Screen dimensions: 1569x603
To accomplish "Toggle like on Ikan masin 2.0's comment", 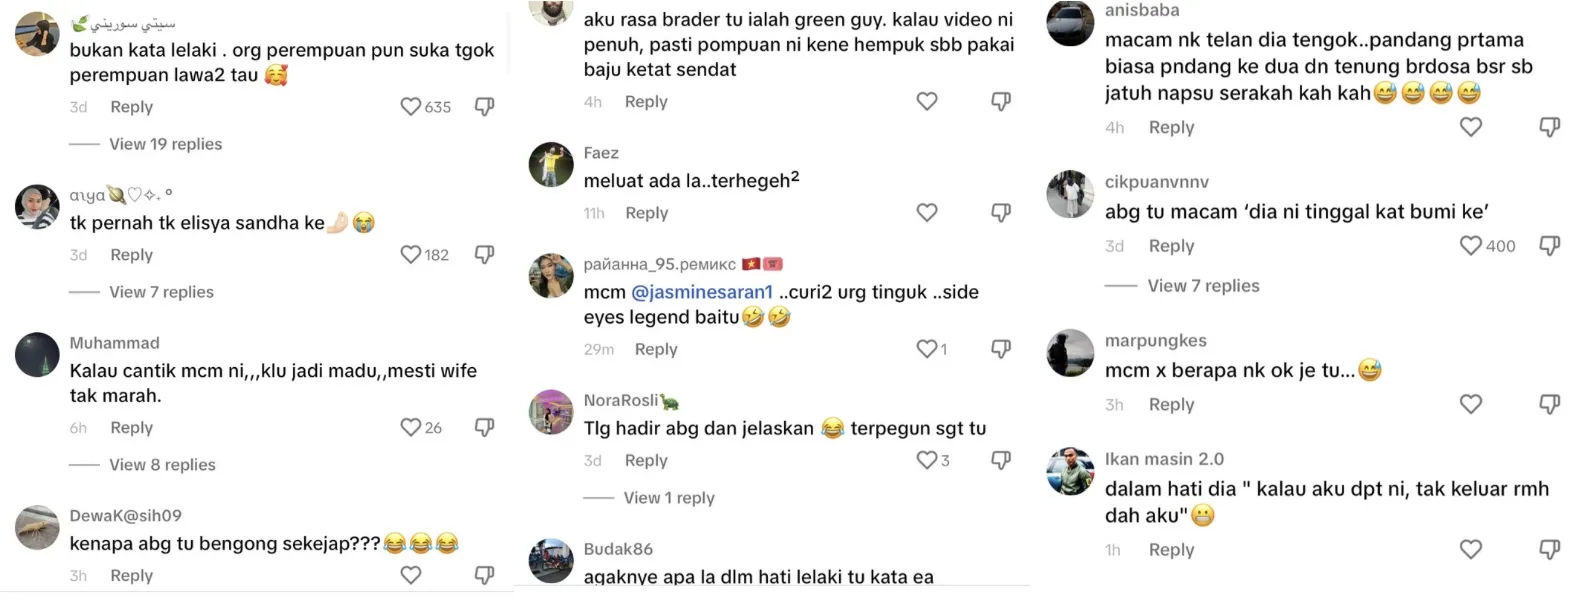I will [x=1470, y=549].
